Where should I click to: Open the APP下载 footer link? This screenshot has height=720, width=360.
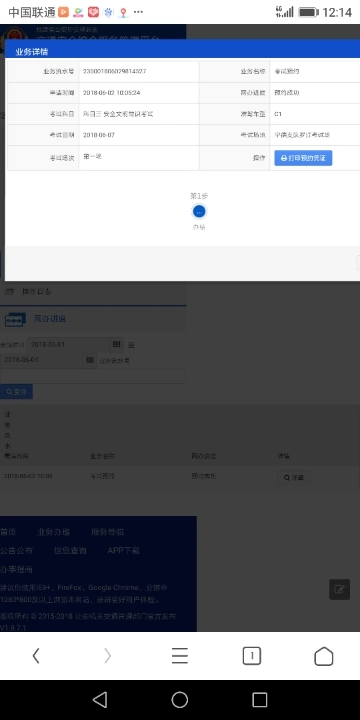point(124,550)
